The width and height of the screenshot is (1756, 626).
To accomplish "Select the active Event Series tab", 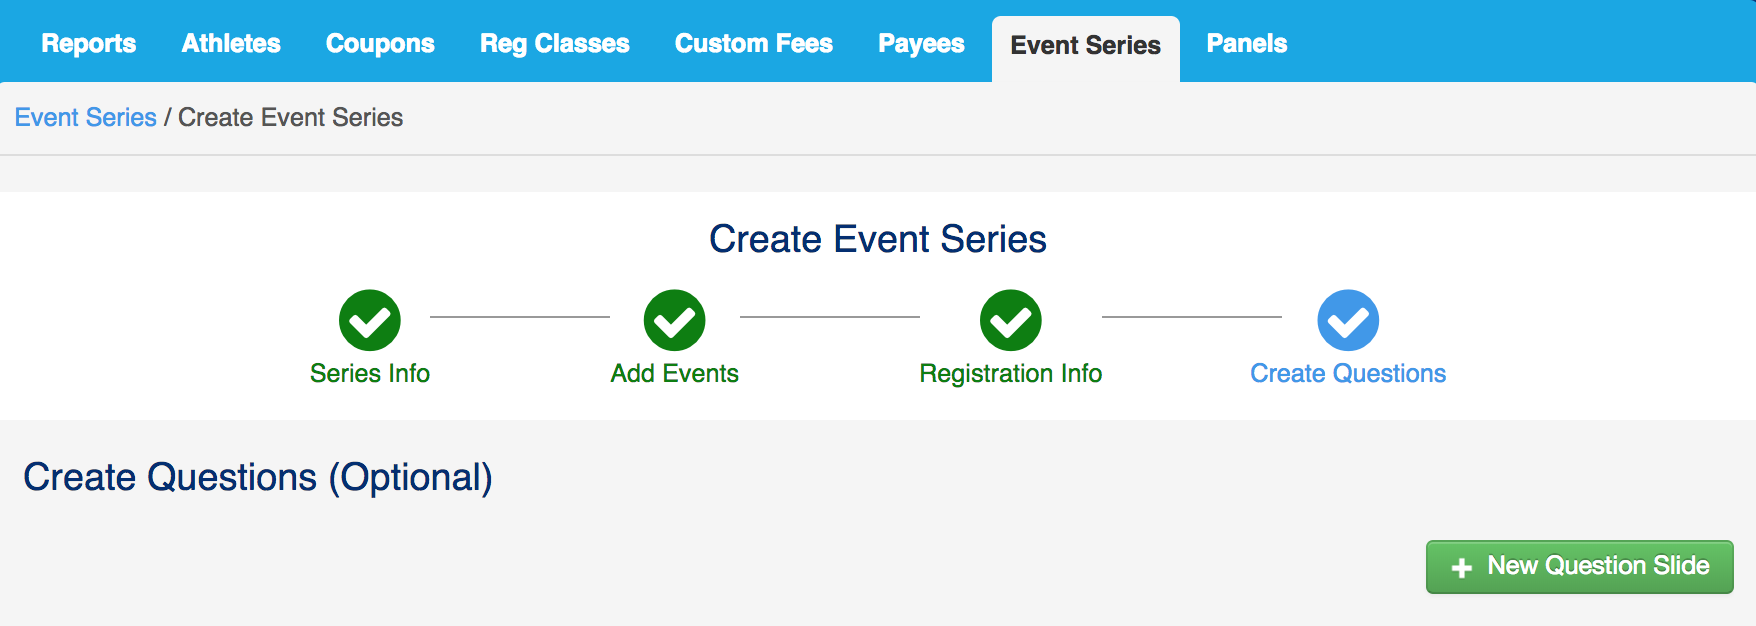I will [1085, 46].
